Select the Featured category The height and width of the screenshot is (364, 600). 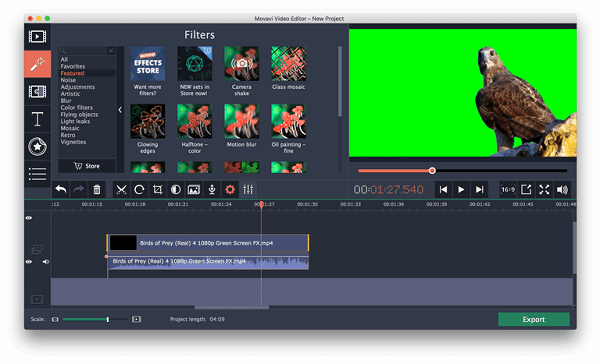[72, 73]
